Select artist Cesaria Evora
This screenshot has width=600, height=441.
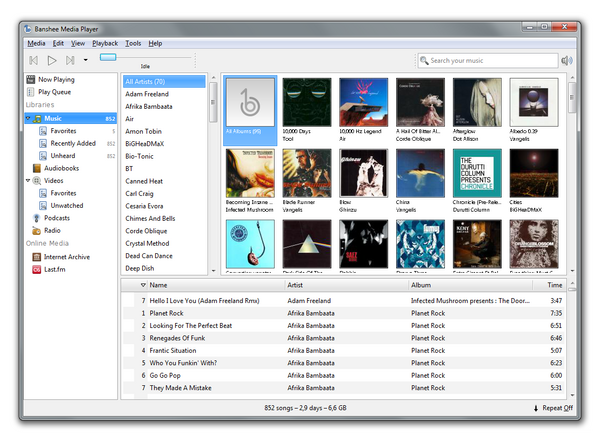pyautogui.click(x=164, y=206)
